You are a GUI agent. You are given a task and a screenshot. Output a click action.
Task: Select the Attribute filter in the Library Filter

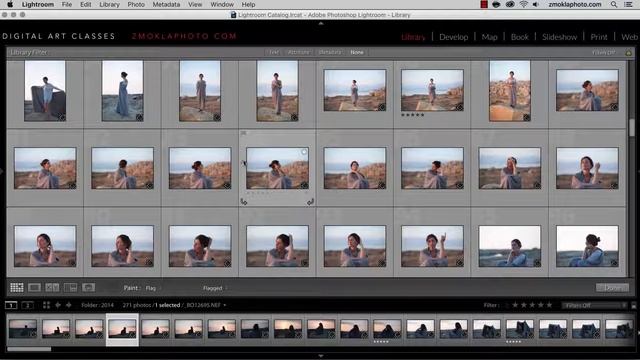pyautogui.click(x=299, y=52)
